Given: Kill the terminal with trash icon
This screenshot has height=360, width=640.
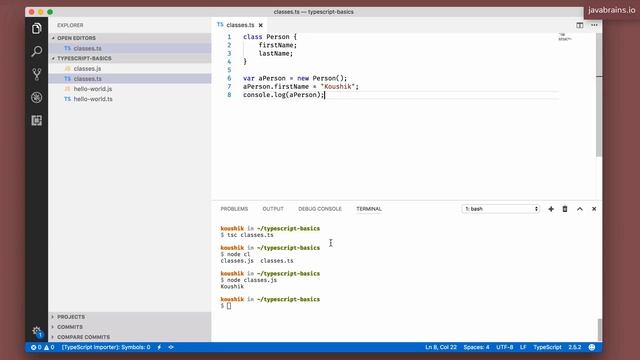Looking at the screenshot, I should pos(565,209).
